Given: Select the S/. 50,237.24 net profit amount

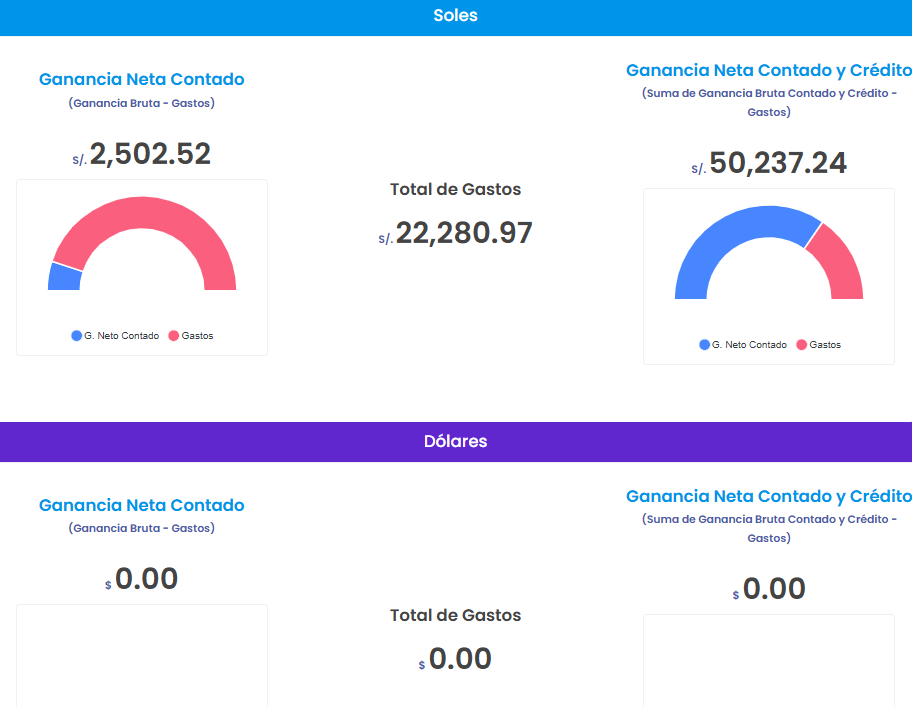Looking at the screenshot, I should point(777,163).
